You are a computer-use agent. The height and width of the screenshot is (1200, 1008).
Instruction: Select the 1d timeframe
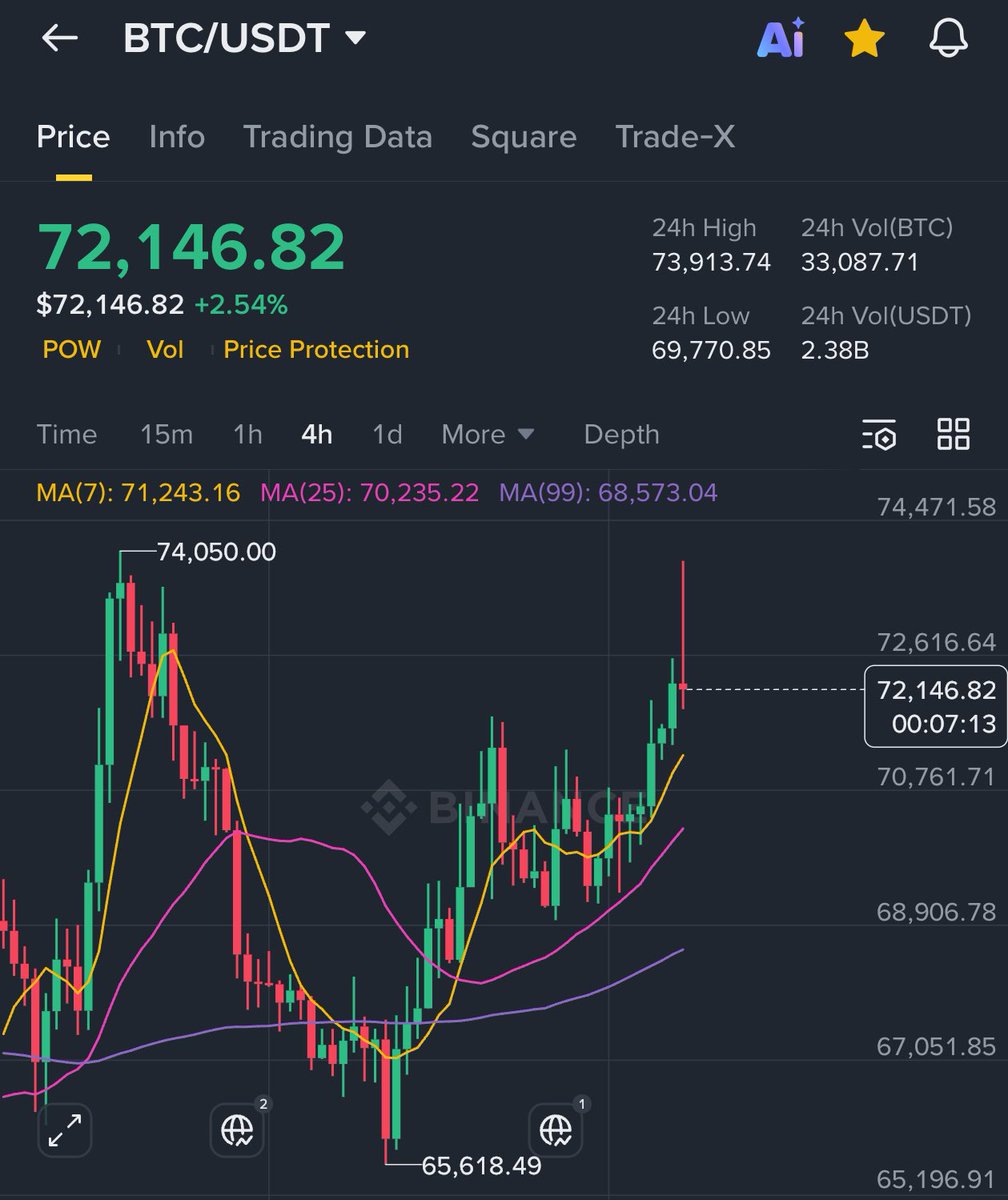point(387,434)
